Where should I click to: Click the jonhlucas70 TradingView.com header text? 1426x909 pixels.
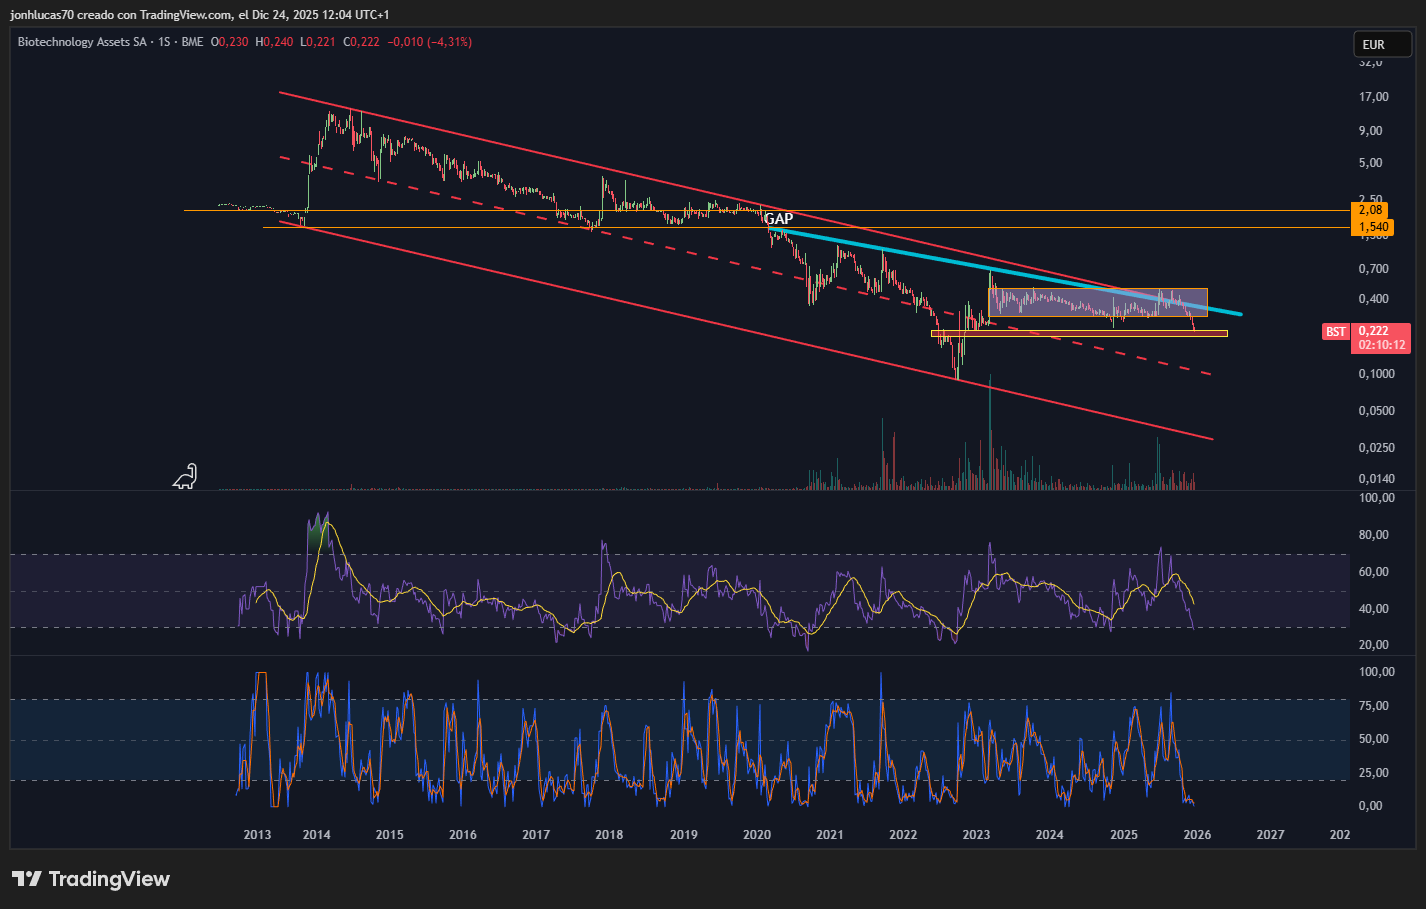(200, 15)
